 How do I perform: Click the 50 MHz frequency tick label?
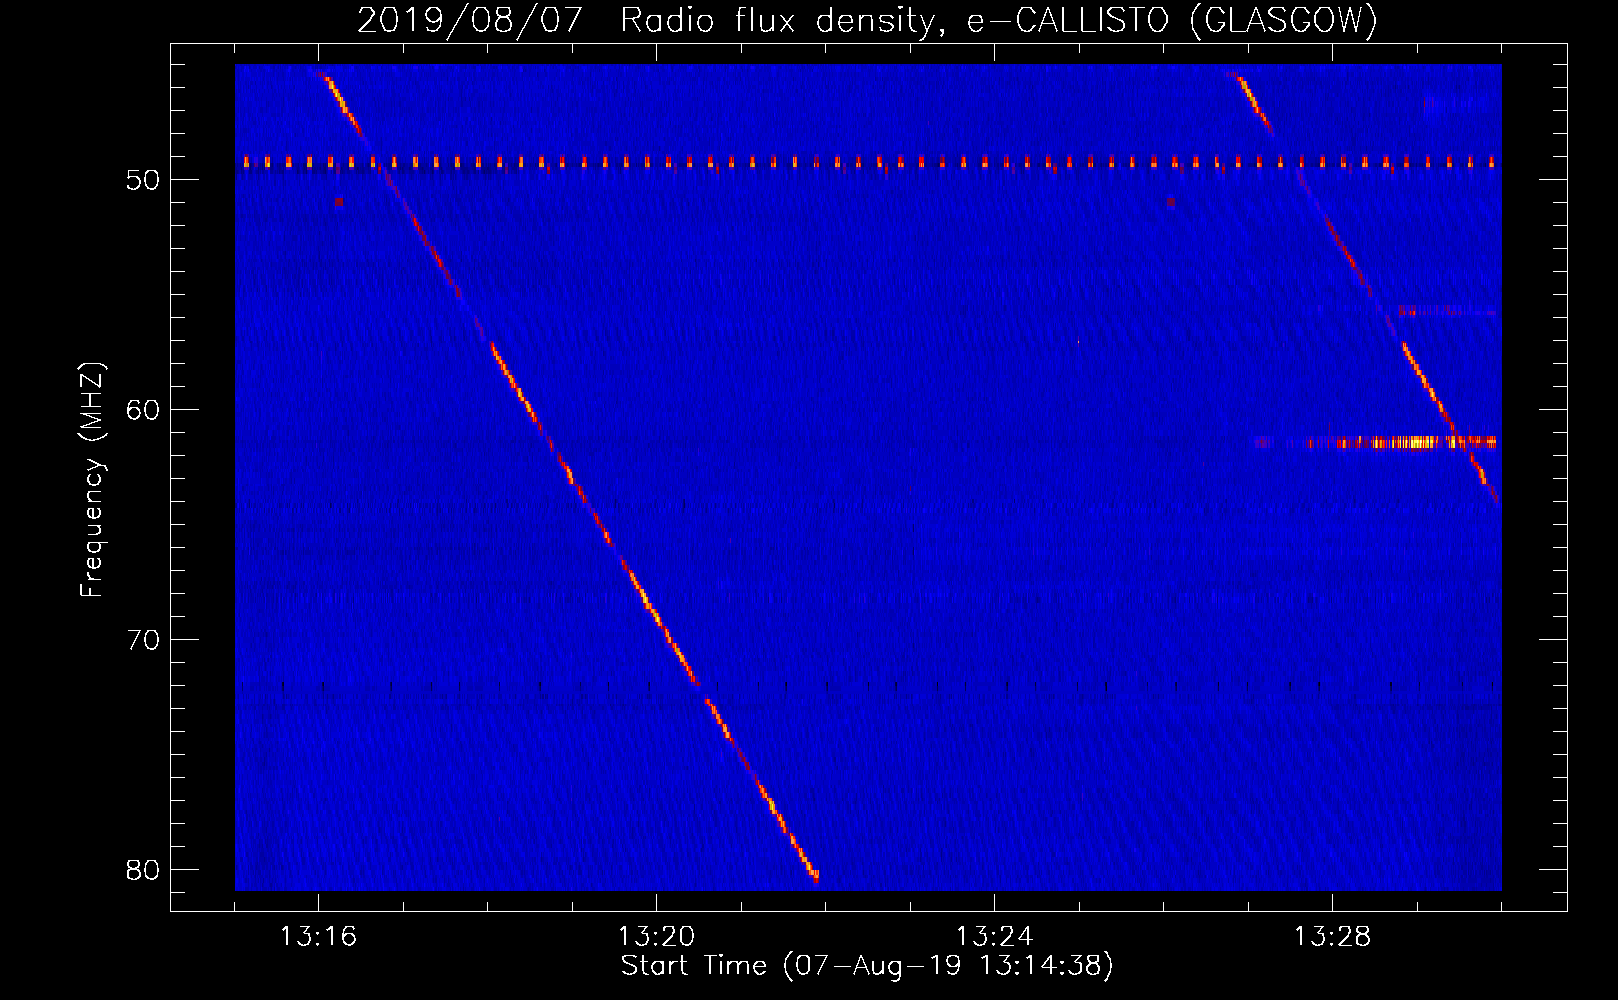tap(143, 180)
